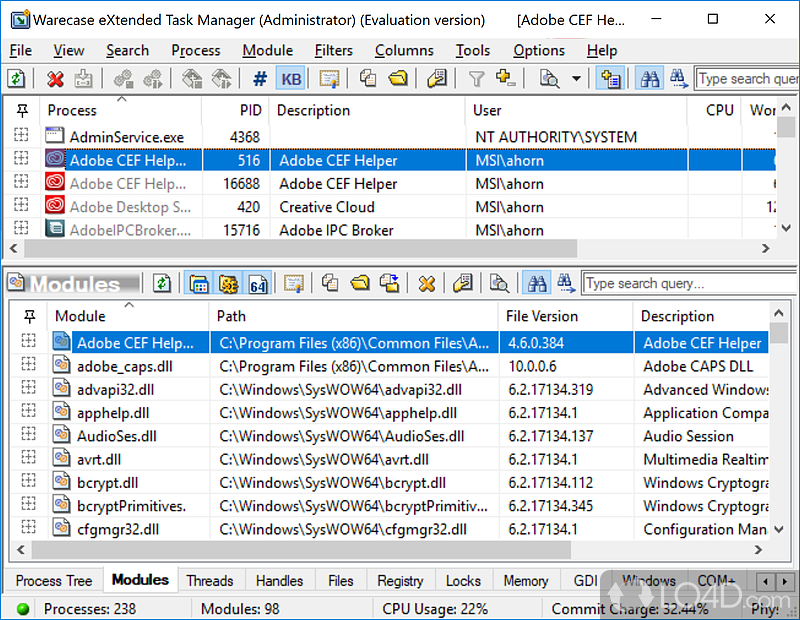Click the folder copy-path icon in Modules toolbar

coord(390,283)
